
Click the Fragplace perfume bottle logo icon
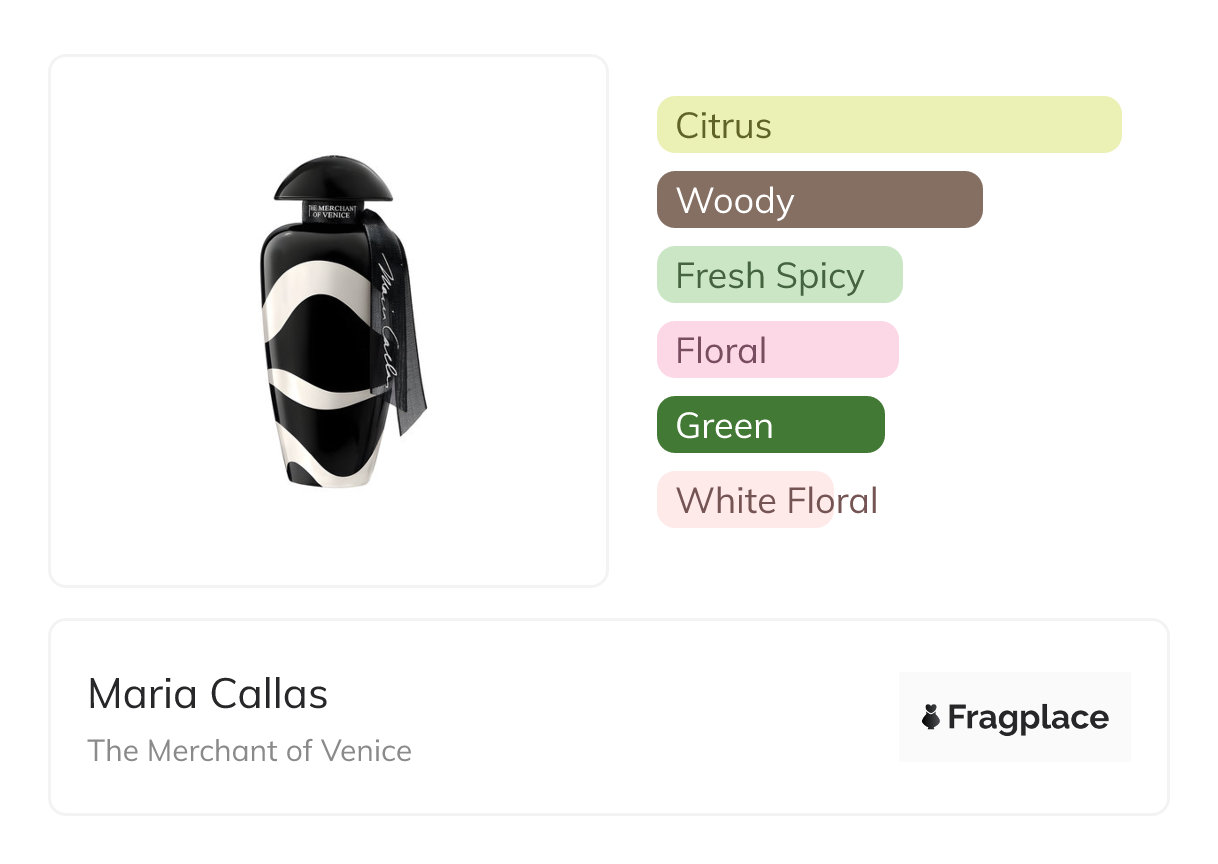click(x=931, y=717)
